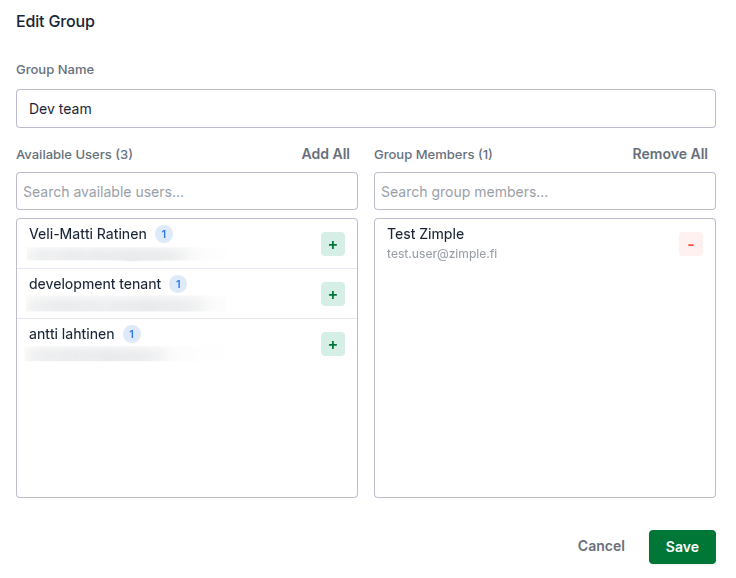
Task: Remove Test Zimple with the minus button
Action: 691,244
